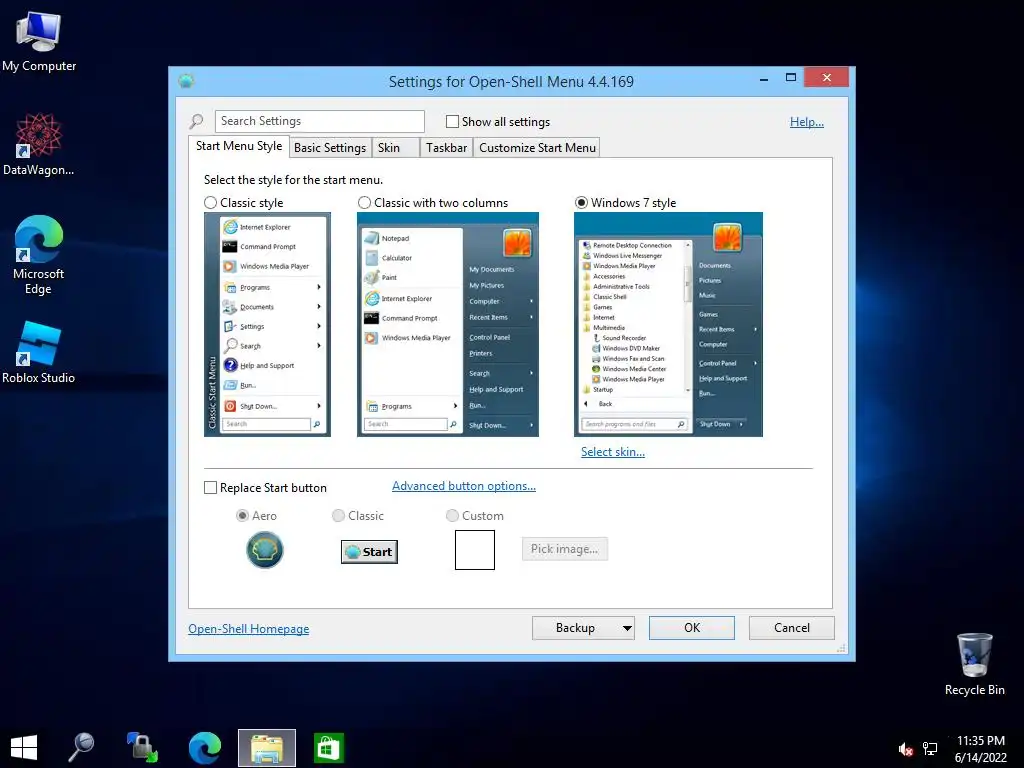Click the Windows 7 style menu preview

[668, 325]
